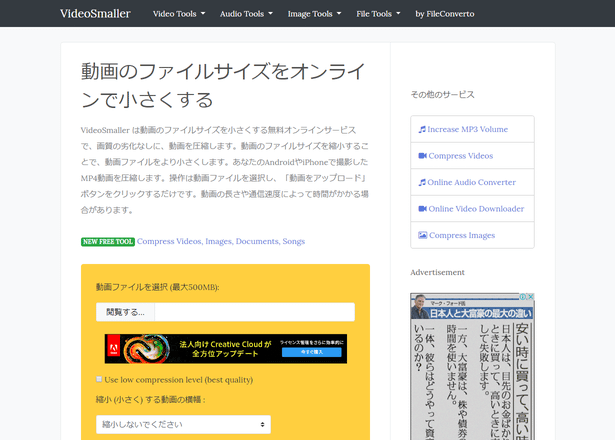This screenshot has width=615, height=440.
Task: Click the camera icon beside Compress Videos
Action: click(422, 156)
